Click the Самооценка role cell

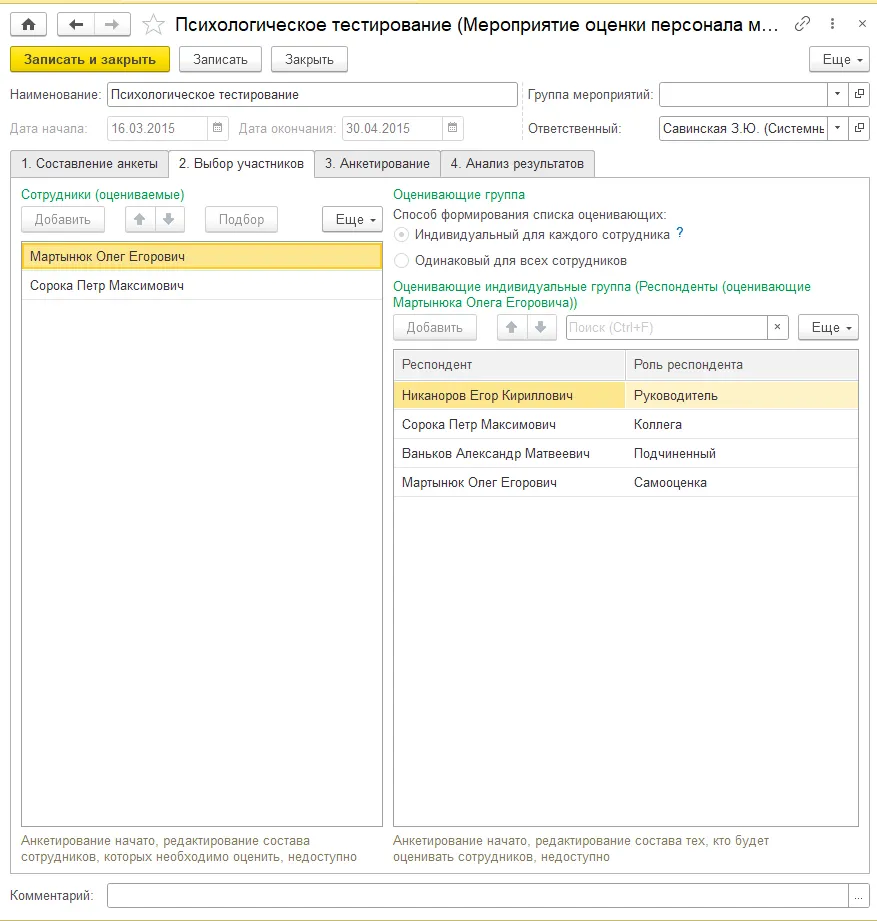[741, 482]
